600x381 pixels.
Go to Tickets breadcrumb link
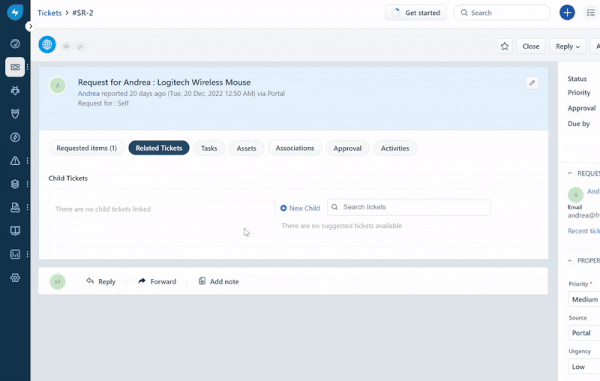click(49, 13)
